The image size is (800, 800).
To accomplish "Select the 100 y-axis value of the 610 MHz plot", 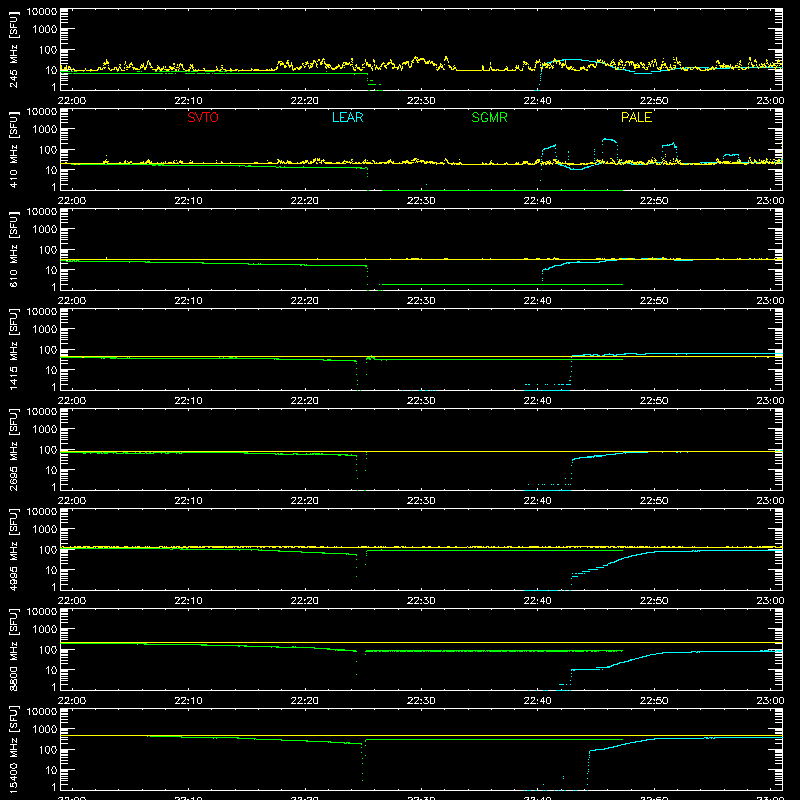I will (48, 249).
